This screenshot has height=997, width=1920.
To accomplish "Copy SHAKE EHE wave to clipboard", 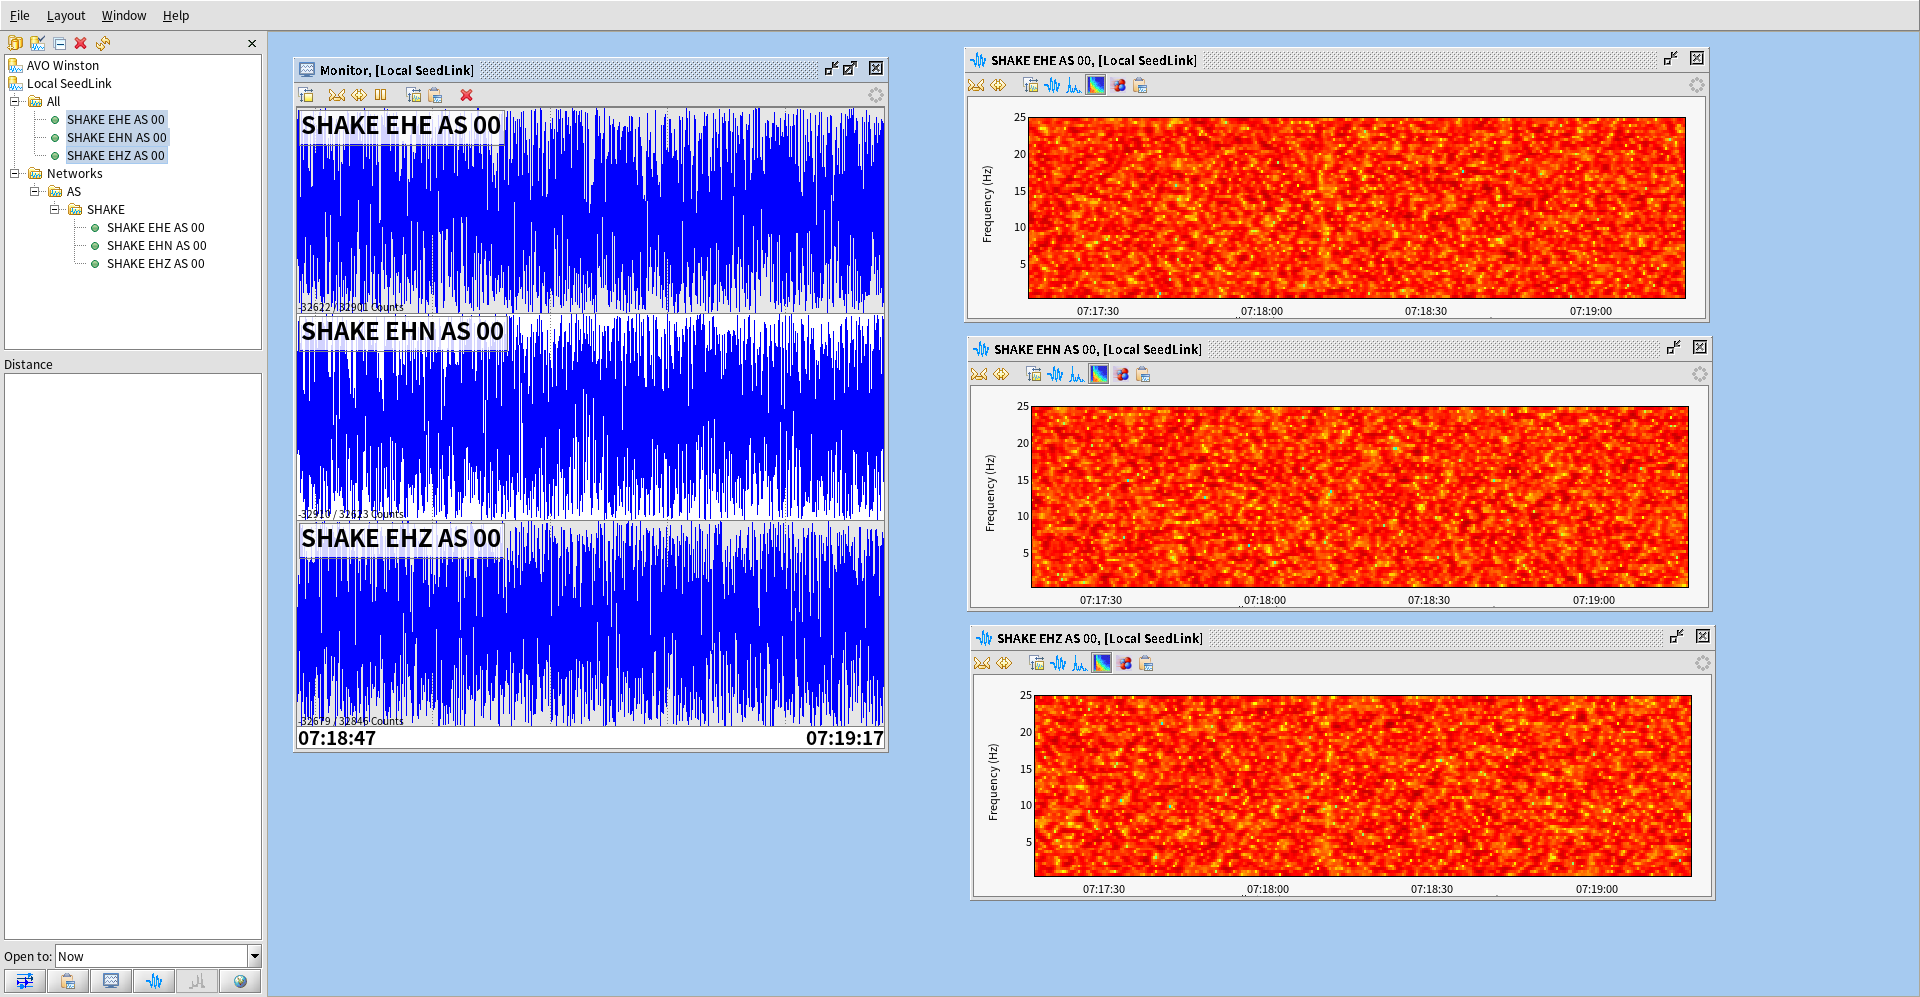I will pyautogui.click(x=1140, y=85).
